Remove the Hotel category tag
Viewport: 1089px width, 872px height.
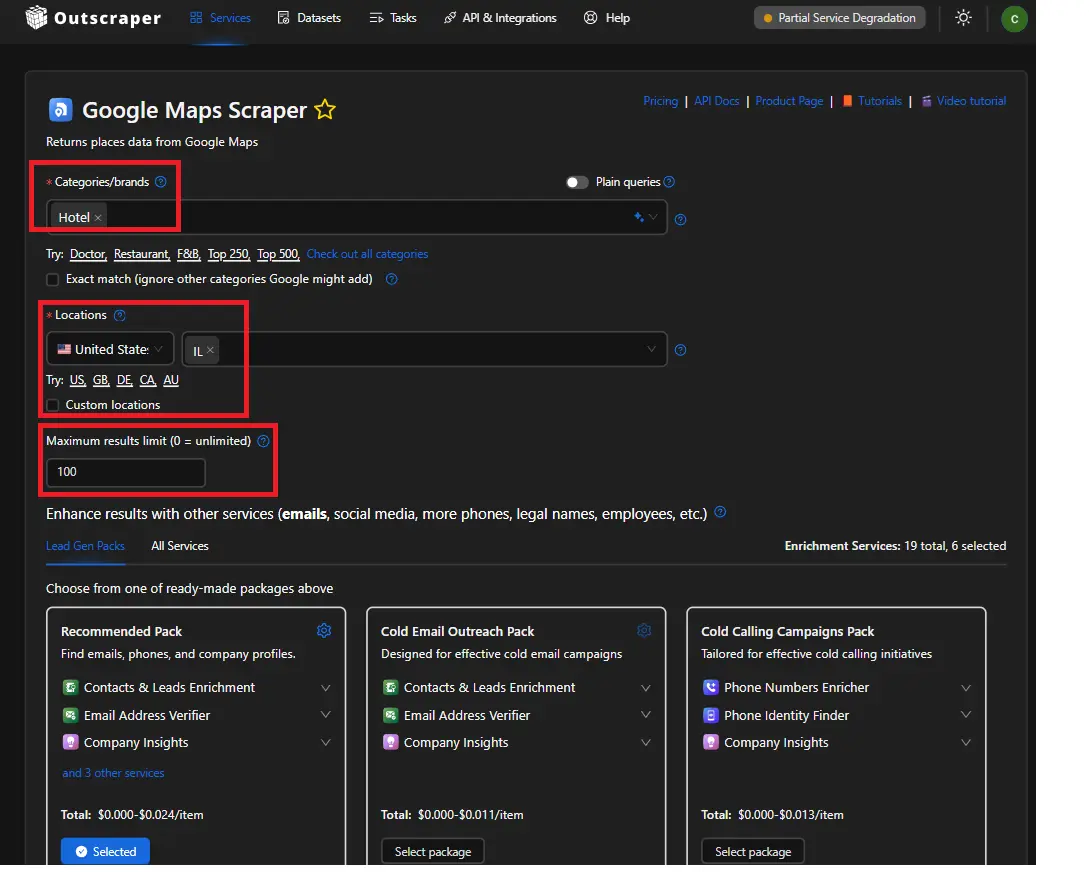[x=98, y=218]
